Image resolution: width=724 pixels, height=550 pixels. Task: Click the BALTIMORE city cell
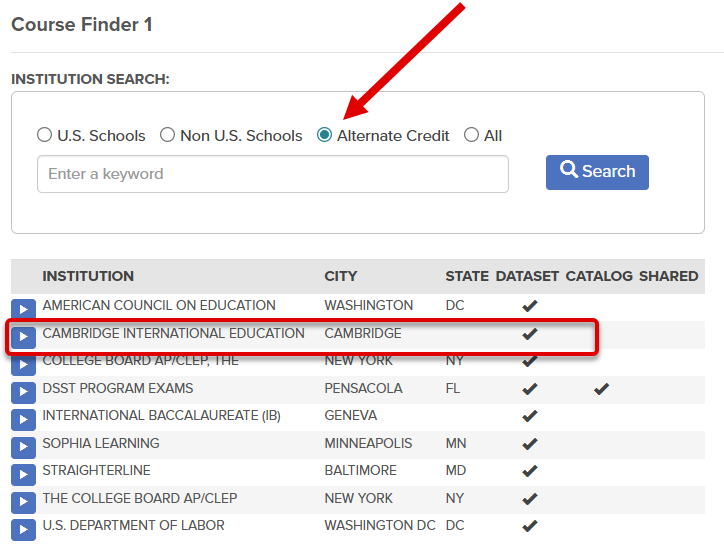361,470
